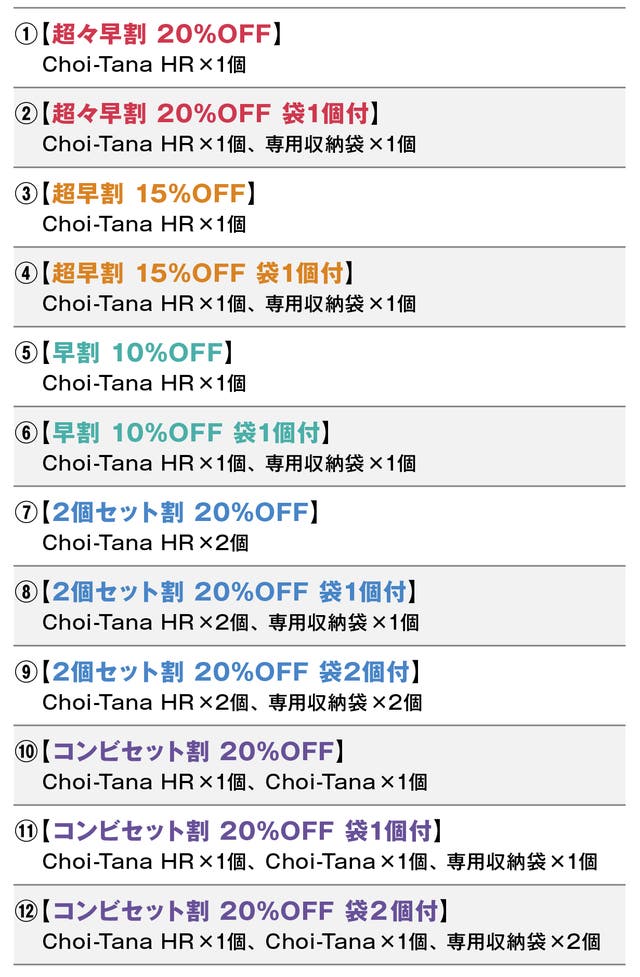
Task: Click 2個セット割 20%OFF heading without bag
Action: tap(180, 513)
